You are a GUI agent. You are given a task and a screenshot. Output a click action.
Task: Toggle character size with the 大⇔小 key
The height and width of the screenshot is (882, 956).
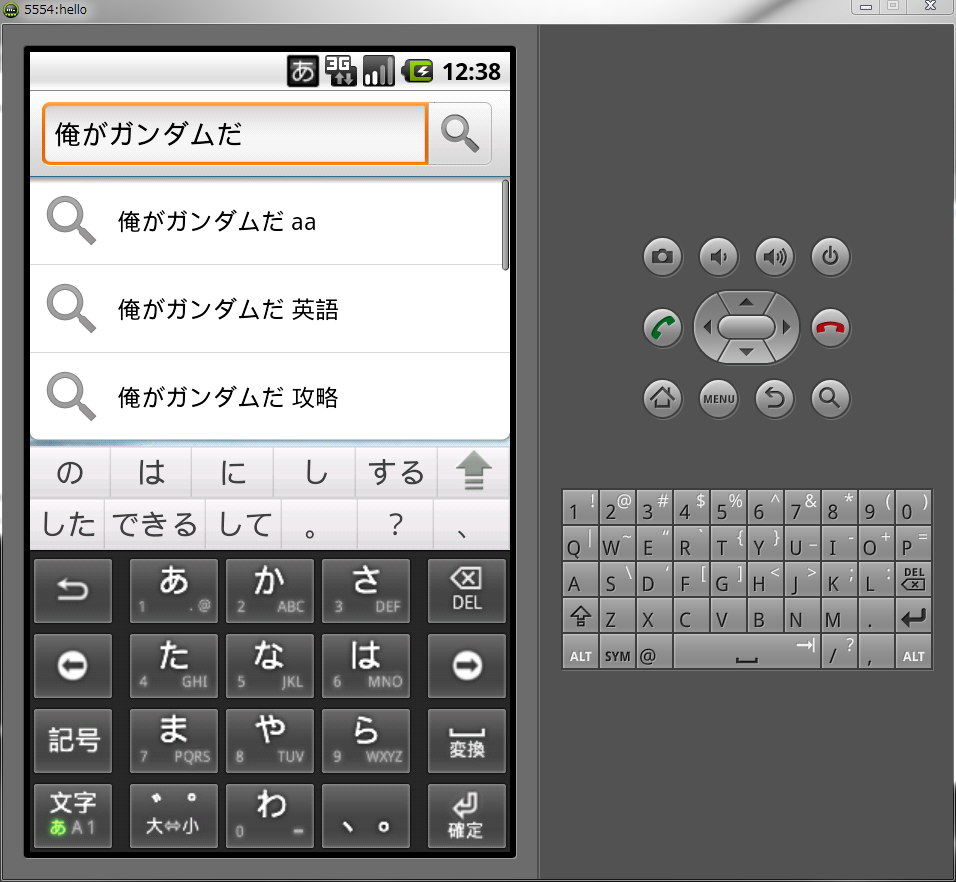pyautogui.click(x=174, y=816)
